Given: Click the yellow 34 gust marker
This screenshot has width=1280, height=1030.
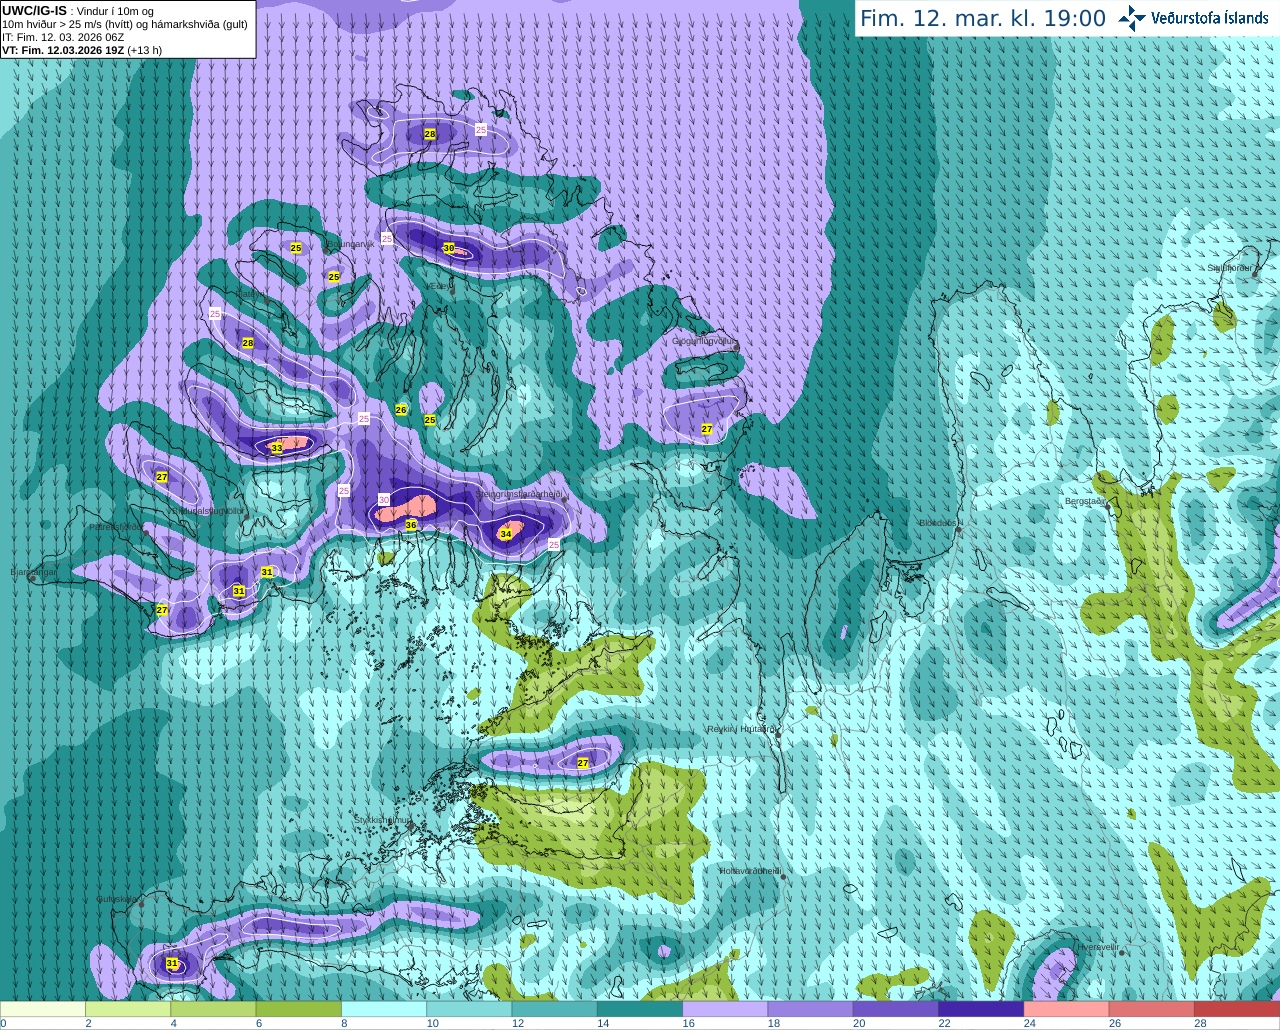Looking at the screenshot, I should [x=506, y=534].
